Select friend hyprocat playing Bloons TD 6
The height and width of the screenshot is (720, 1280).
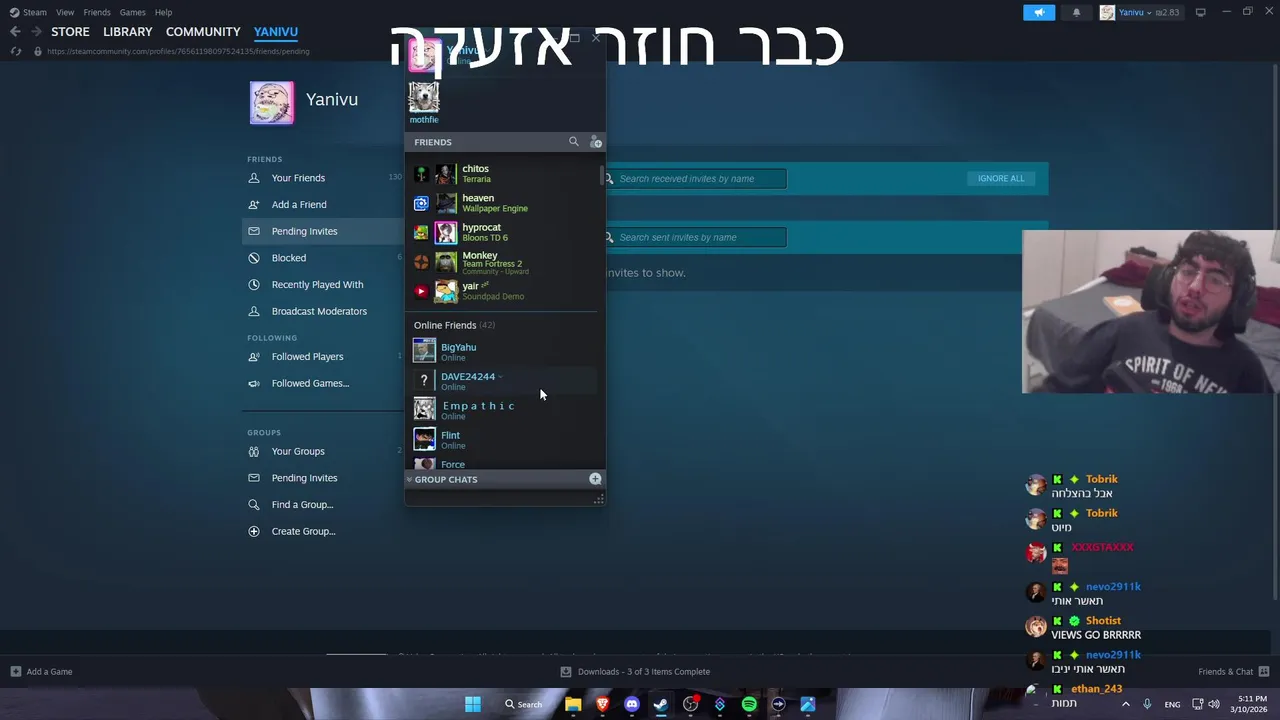tap(503, 232)
